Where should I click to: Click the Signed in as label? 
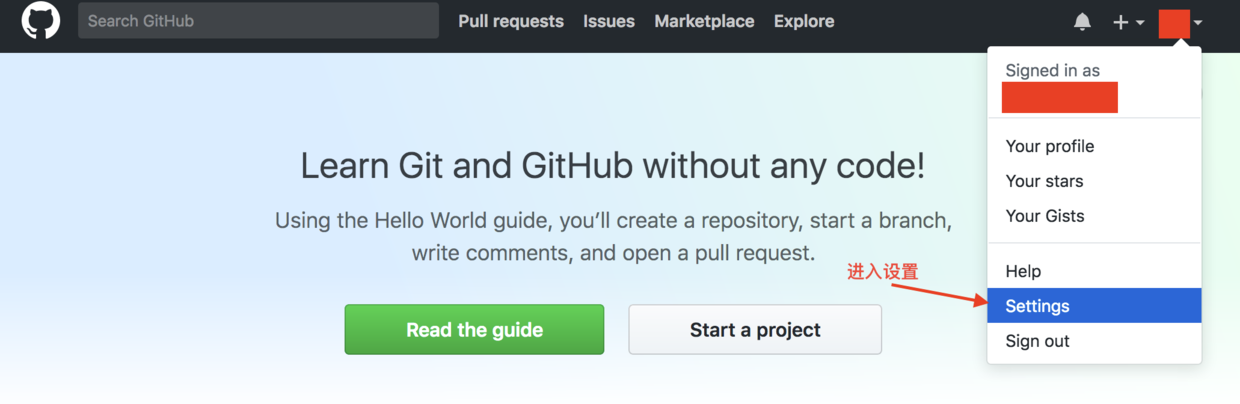pos(1052,71)
